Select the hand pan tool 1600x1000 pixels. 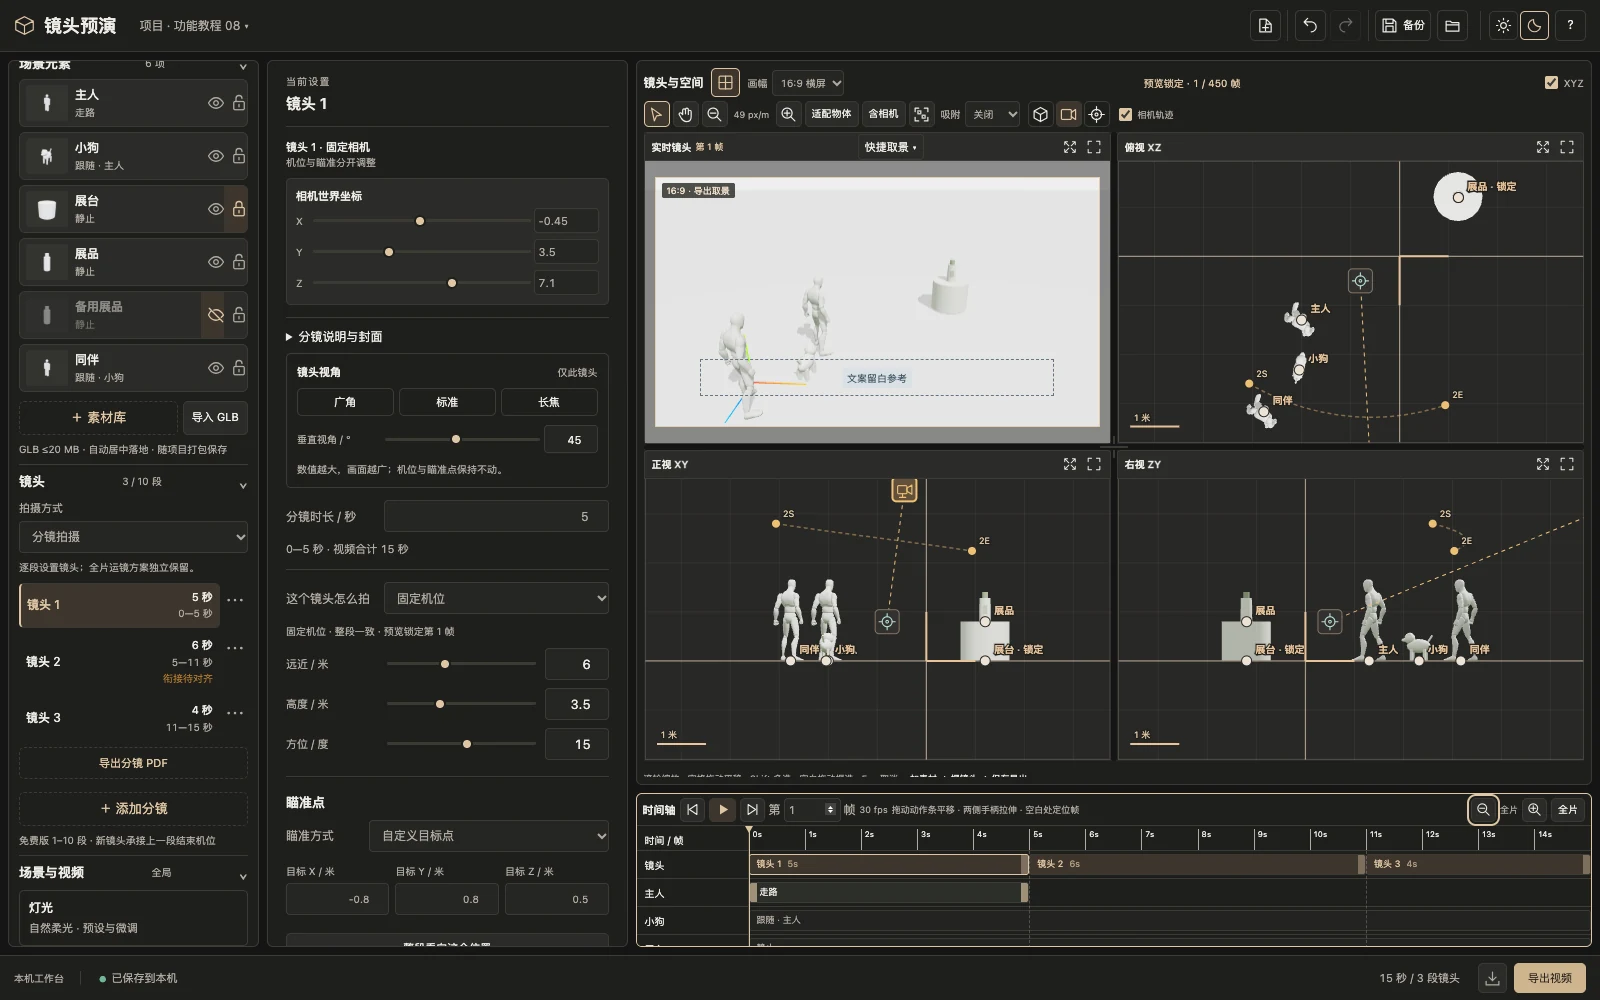tap(685, 114)
